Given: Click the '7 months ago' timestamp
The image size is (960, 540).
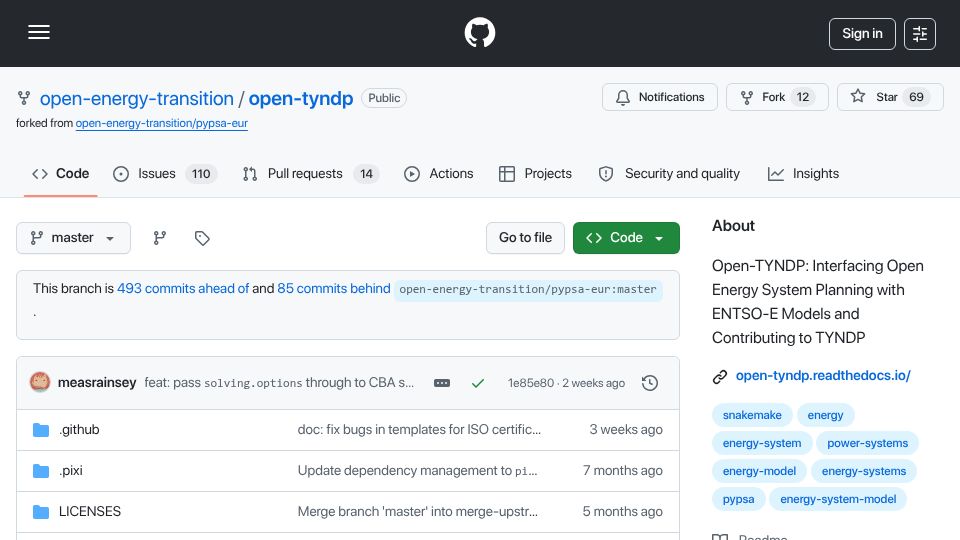Looking at the screenshot, I should 623,471.
